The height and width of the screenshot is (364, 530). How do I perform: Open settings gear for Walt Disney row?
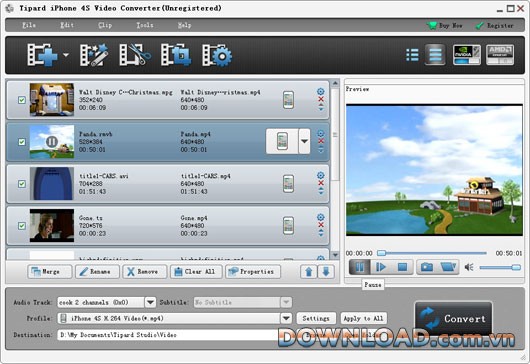[x=321, y=91]
